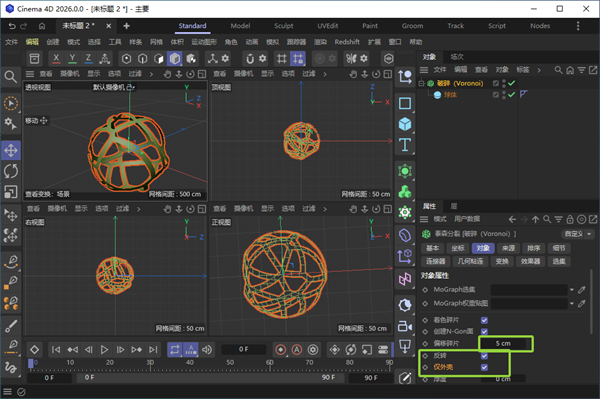
Task: Open the layout options three-dot menu
Action: pos(578,26)
